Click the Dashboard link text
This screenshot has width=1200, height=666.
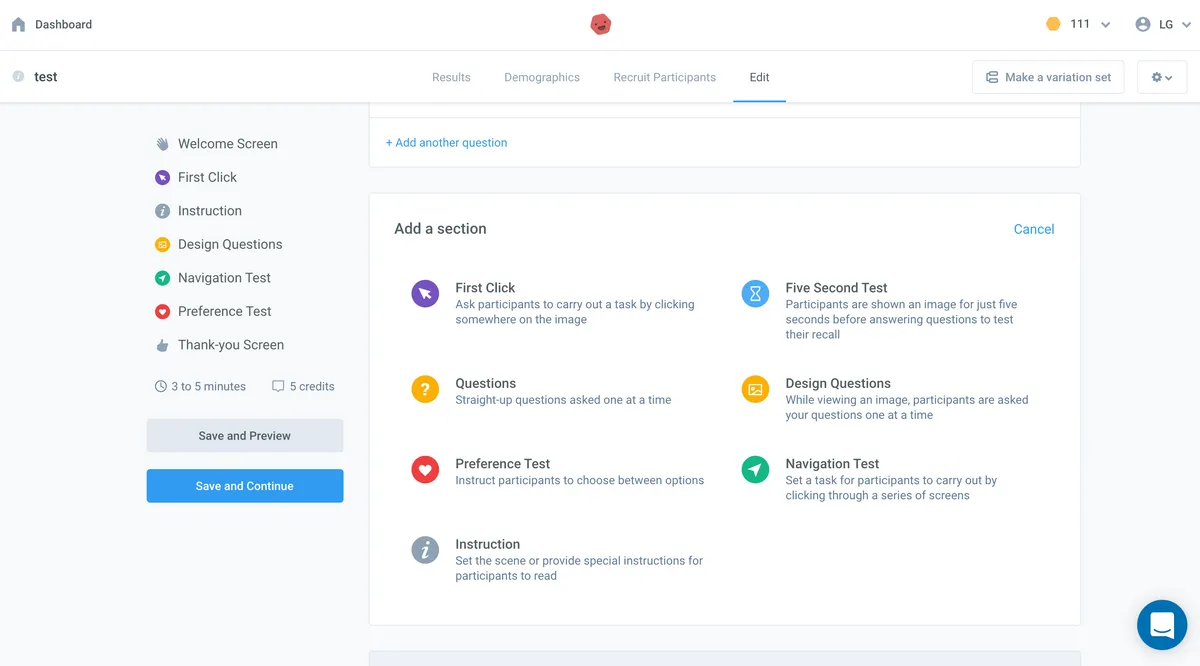pos(63,25)
